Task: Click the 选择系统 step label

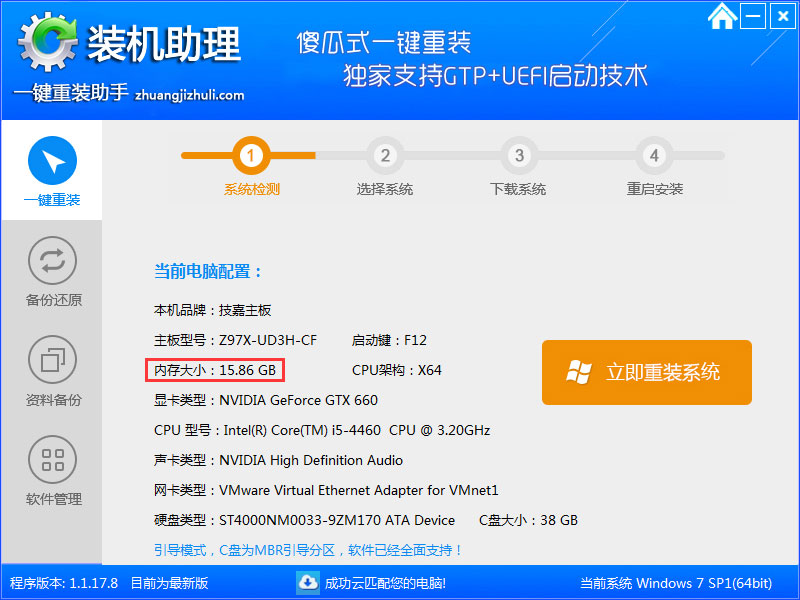Action: pyautogui.click(x=385, y=189)
